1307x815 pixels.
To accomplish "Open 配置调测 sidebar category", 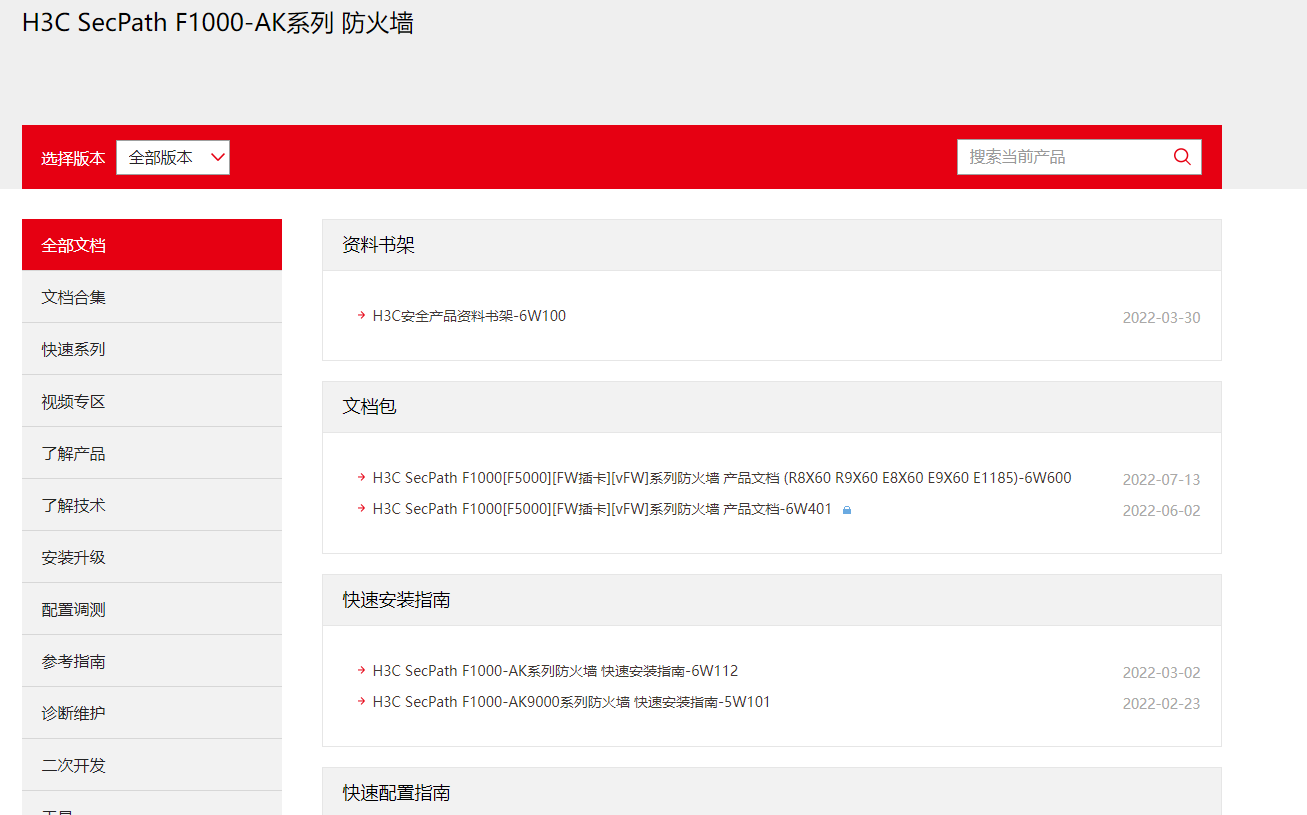I will tap(152, 609).
